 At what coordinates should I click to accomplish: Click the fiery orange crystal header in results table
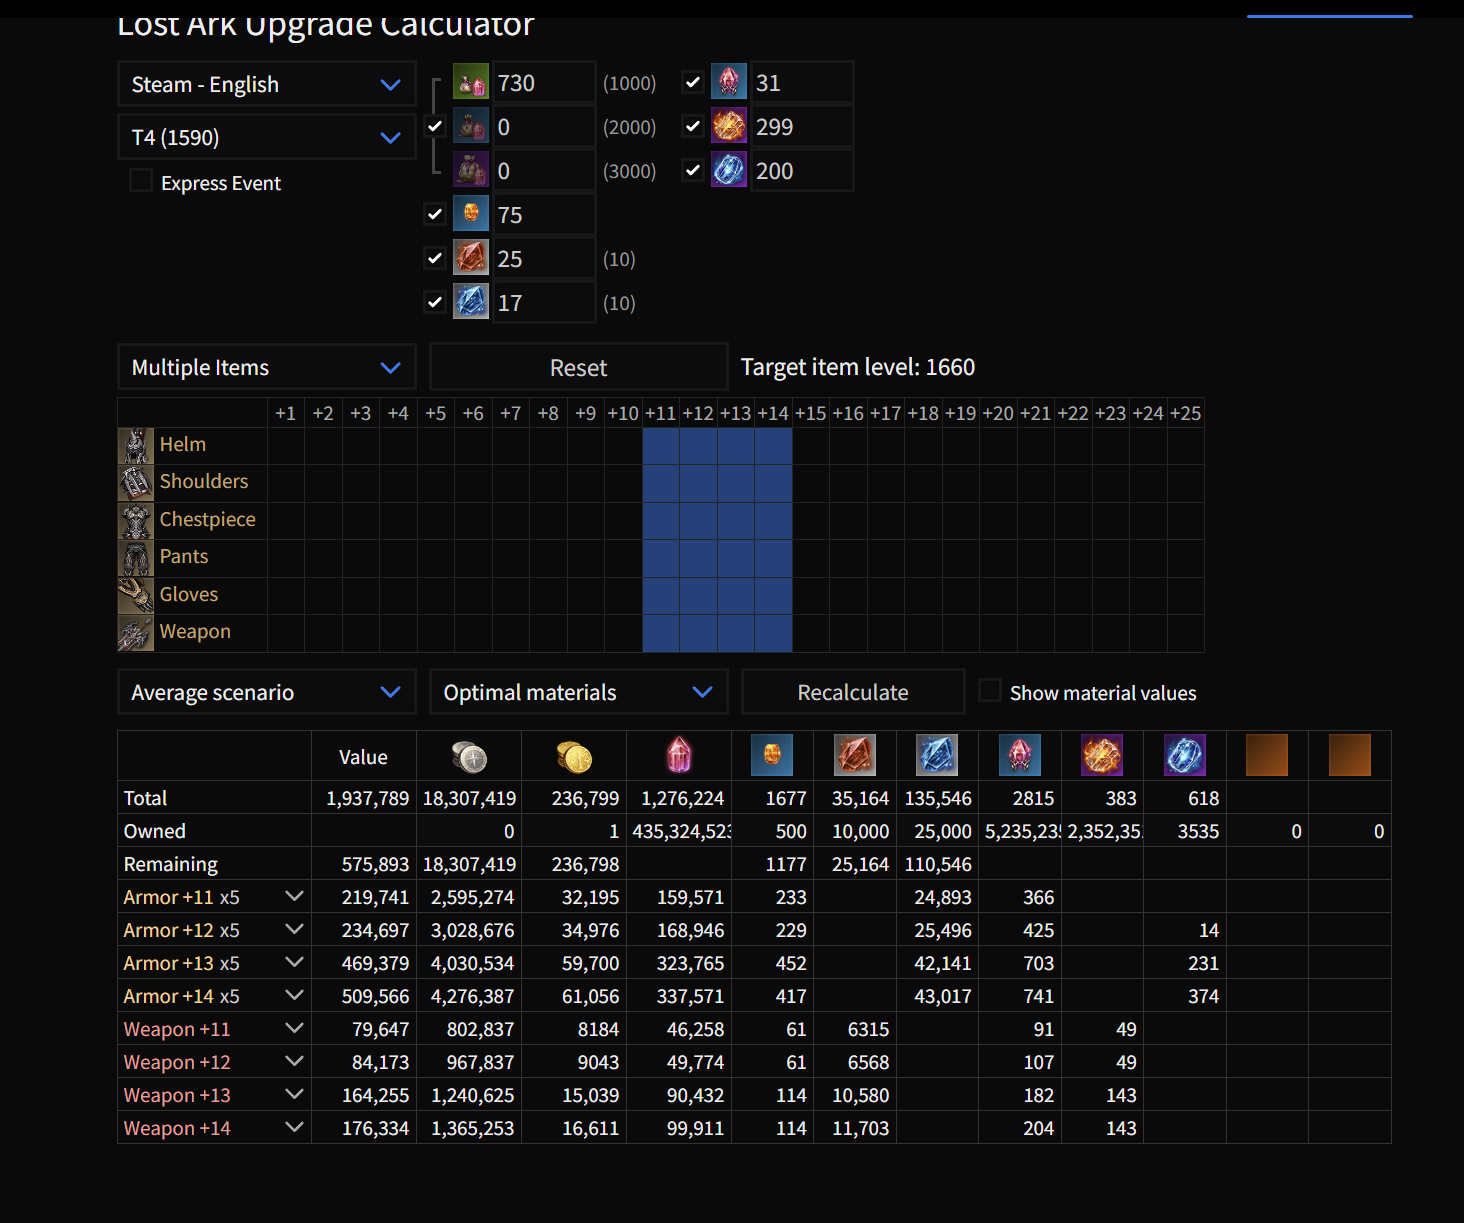(x=1102, y=755)
